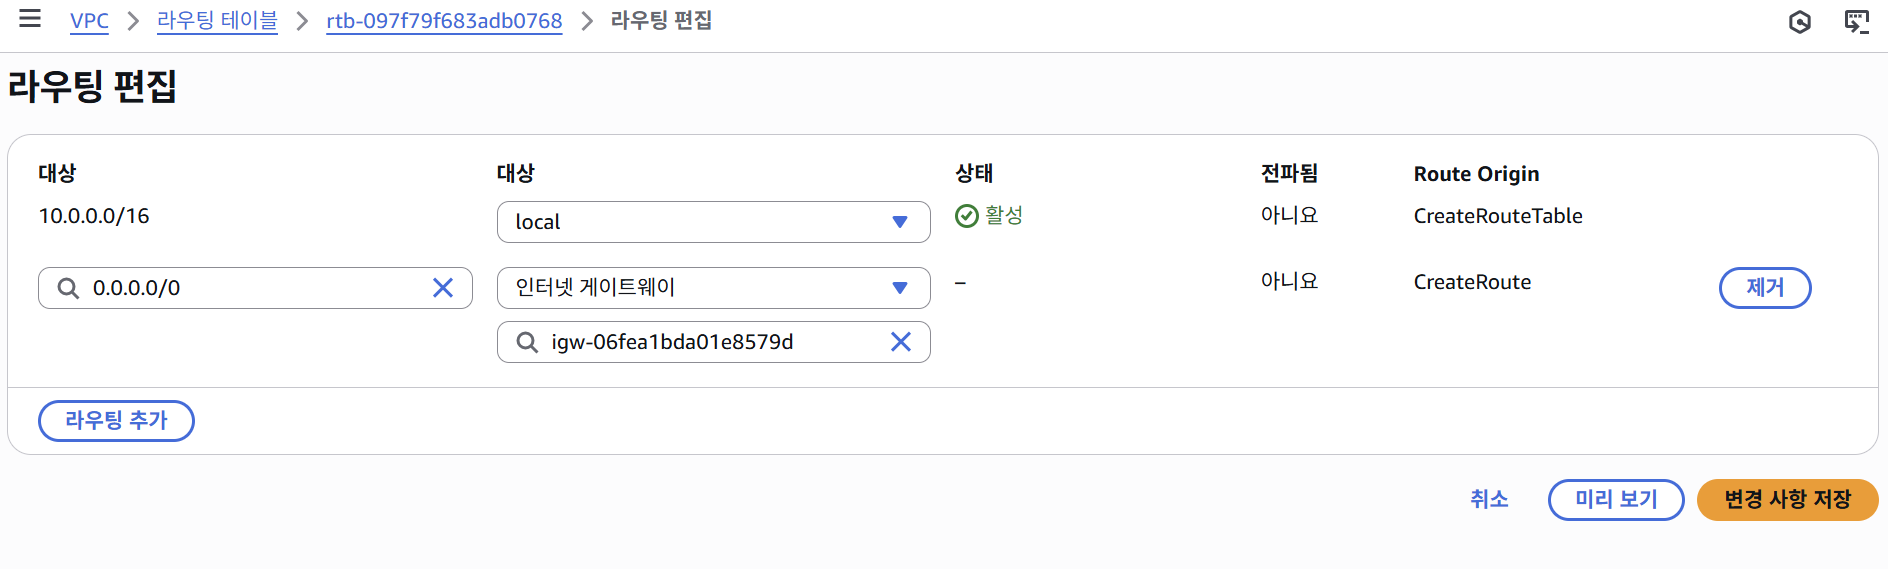This screenshot has height=569, width=1888.
Task: Focus the 0.0.0.0/0 destination input field
Action: [x=255, y=288]
